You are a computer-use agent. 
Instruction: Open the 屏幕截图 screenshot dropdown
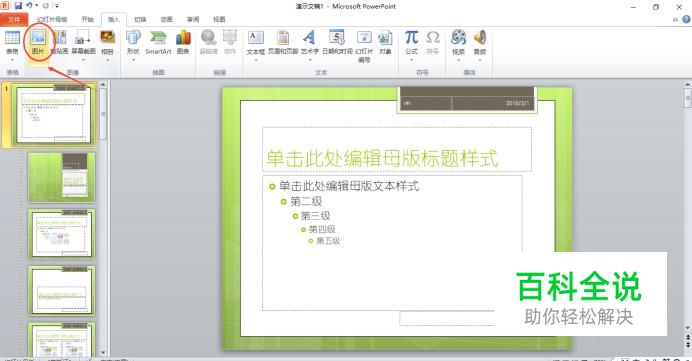[83, 60]
